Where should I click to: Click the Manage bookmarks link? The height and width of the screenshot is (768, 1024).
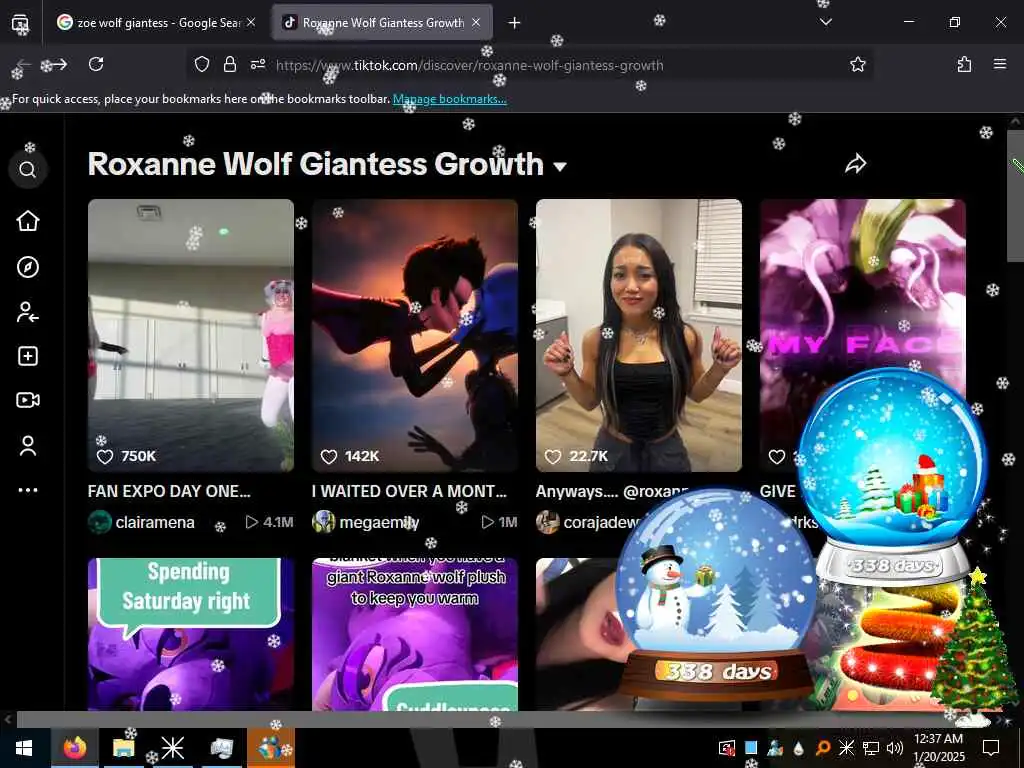[x=449, y=99]
